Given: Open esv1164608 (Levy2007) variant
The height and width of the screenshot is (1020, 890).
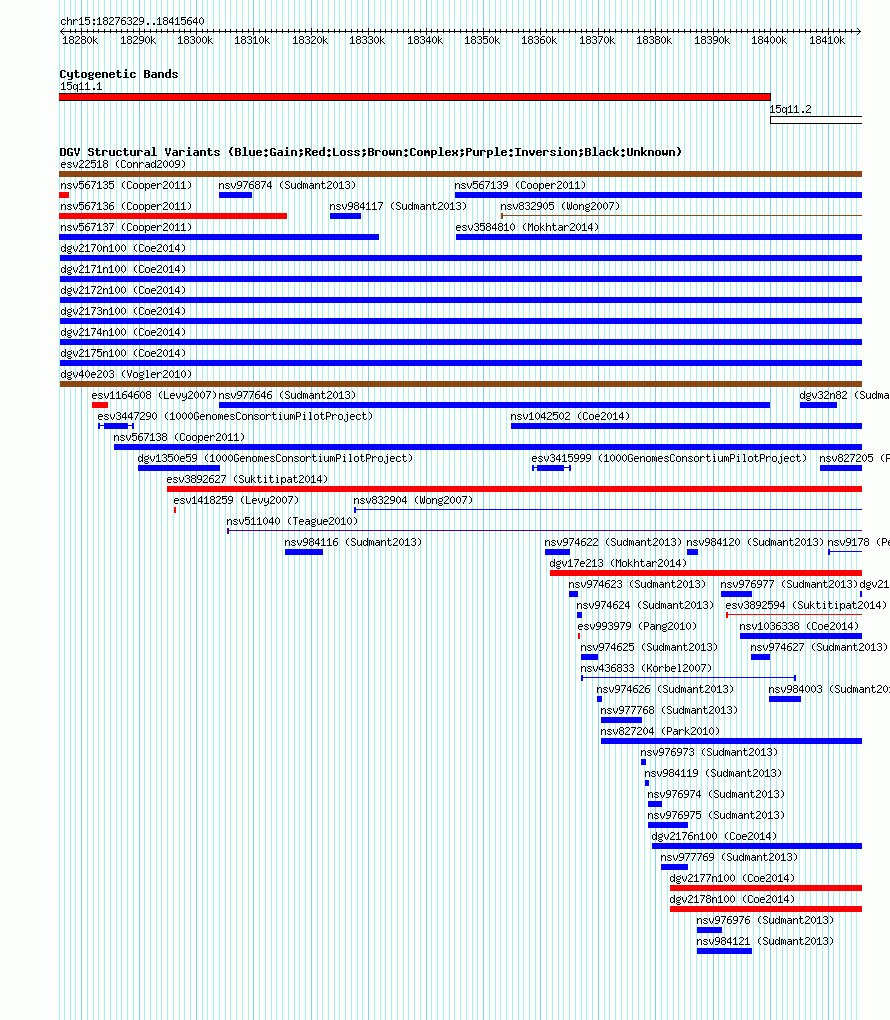Looking at the screenshot, I should 100,405.
